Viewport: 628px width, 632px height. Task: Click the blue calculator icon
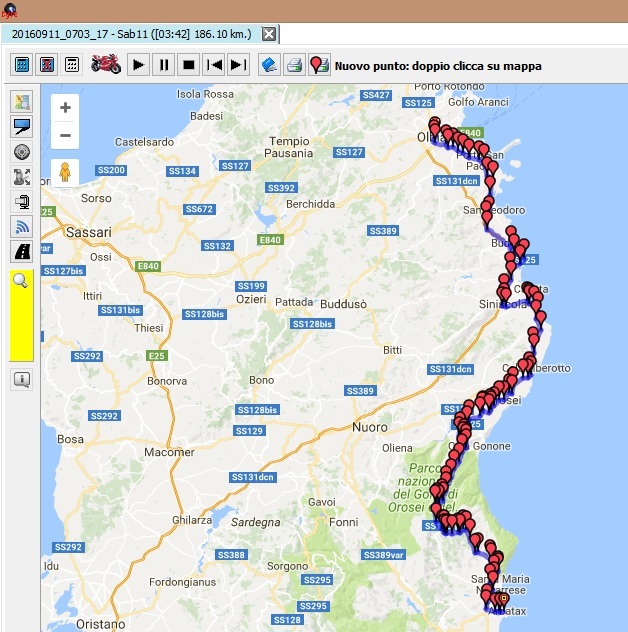click(x=22, y=65)
